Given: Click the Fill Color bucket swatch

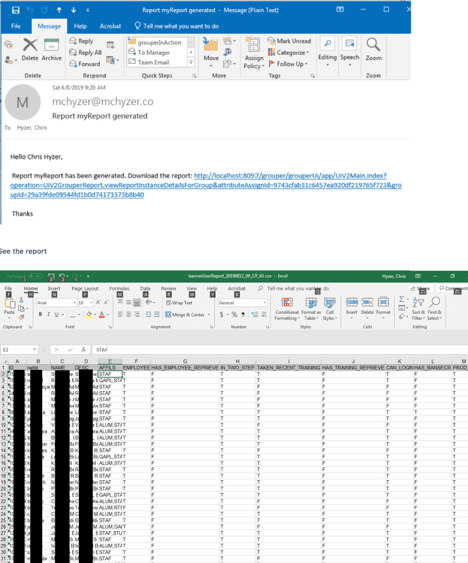Looking at the screenshot, I should (x=89, y=315).
